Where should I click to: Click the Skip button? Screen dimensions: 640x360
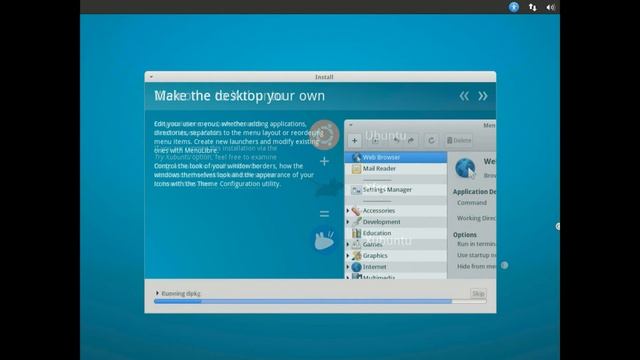coord(478,293)
